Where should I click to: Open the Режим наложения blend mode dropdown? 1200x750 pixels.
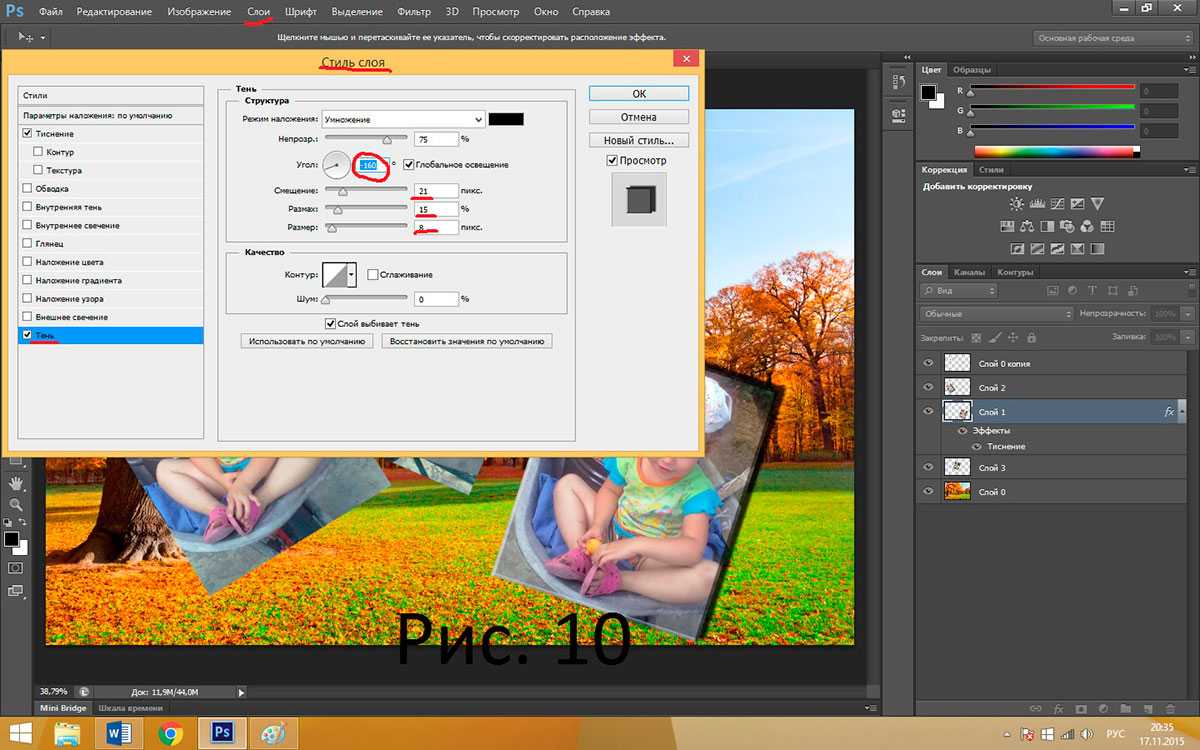click(x=403, y=119)
